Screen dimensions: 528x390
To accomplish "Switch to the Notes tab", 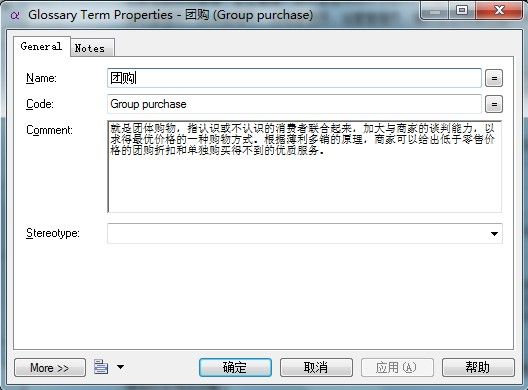I will coord(92,48).
